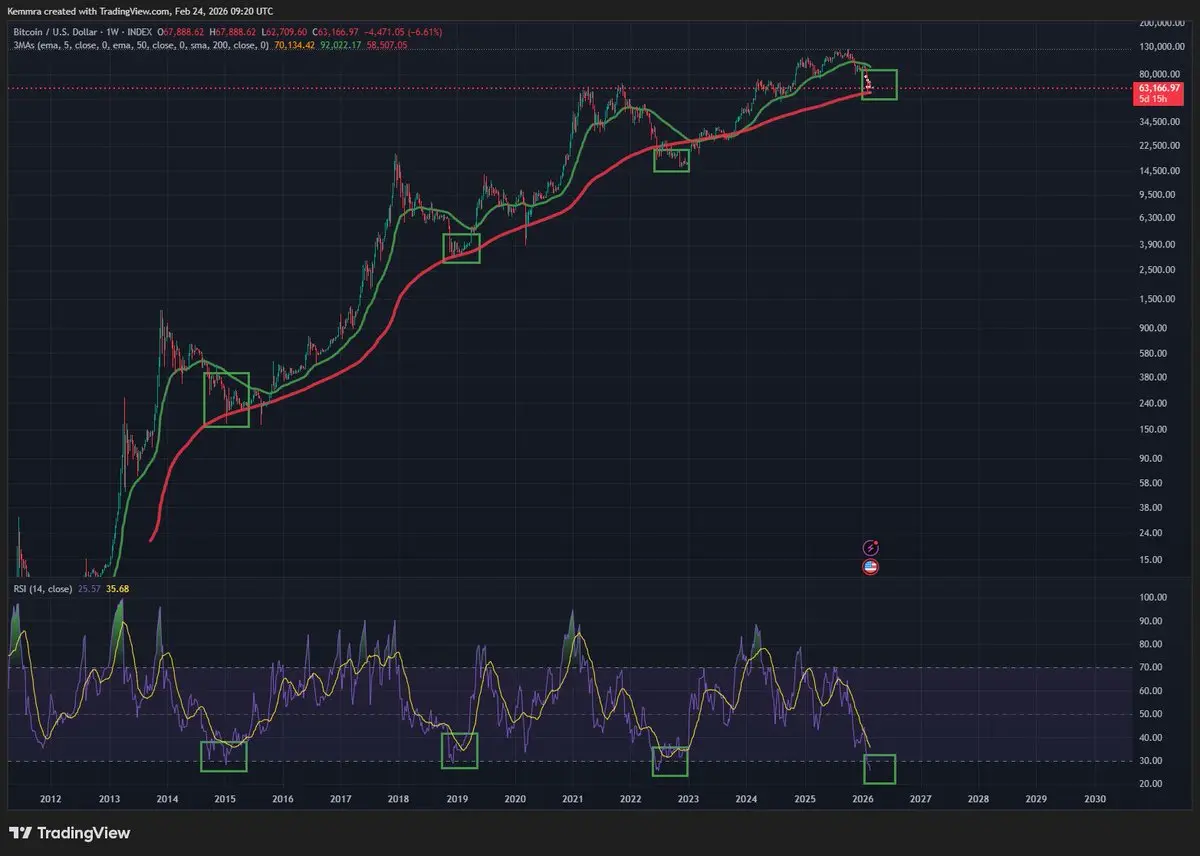Click the 2015 label on the time axis

(225, 799)
